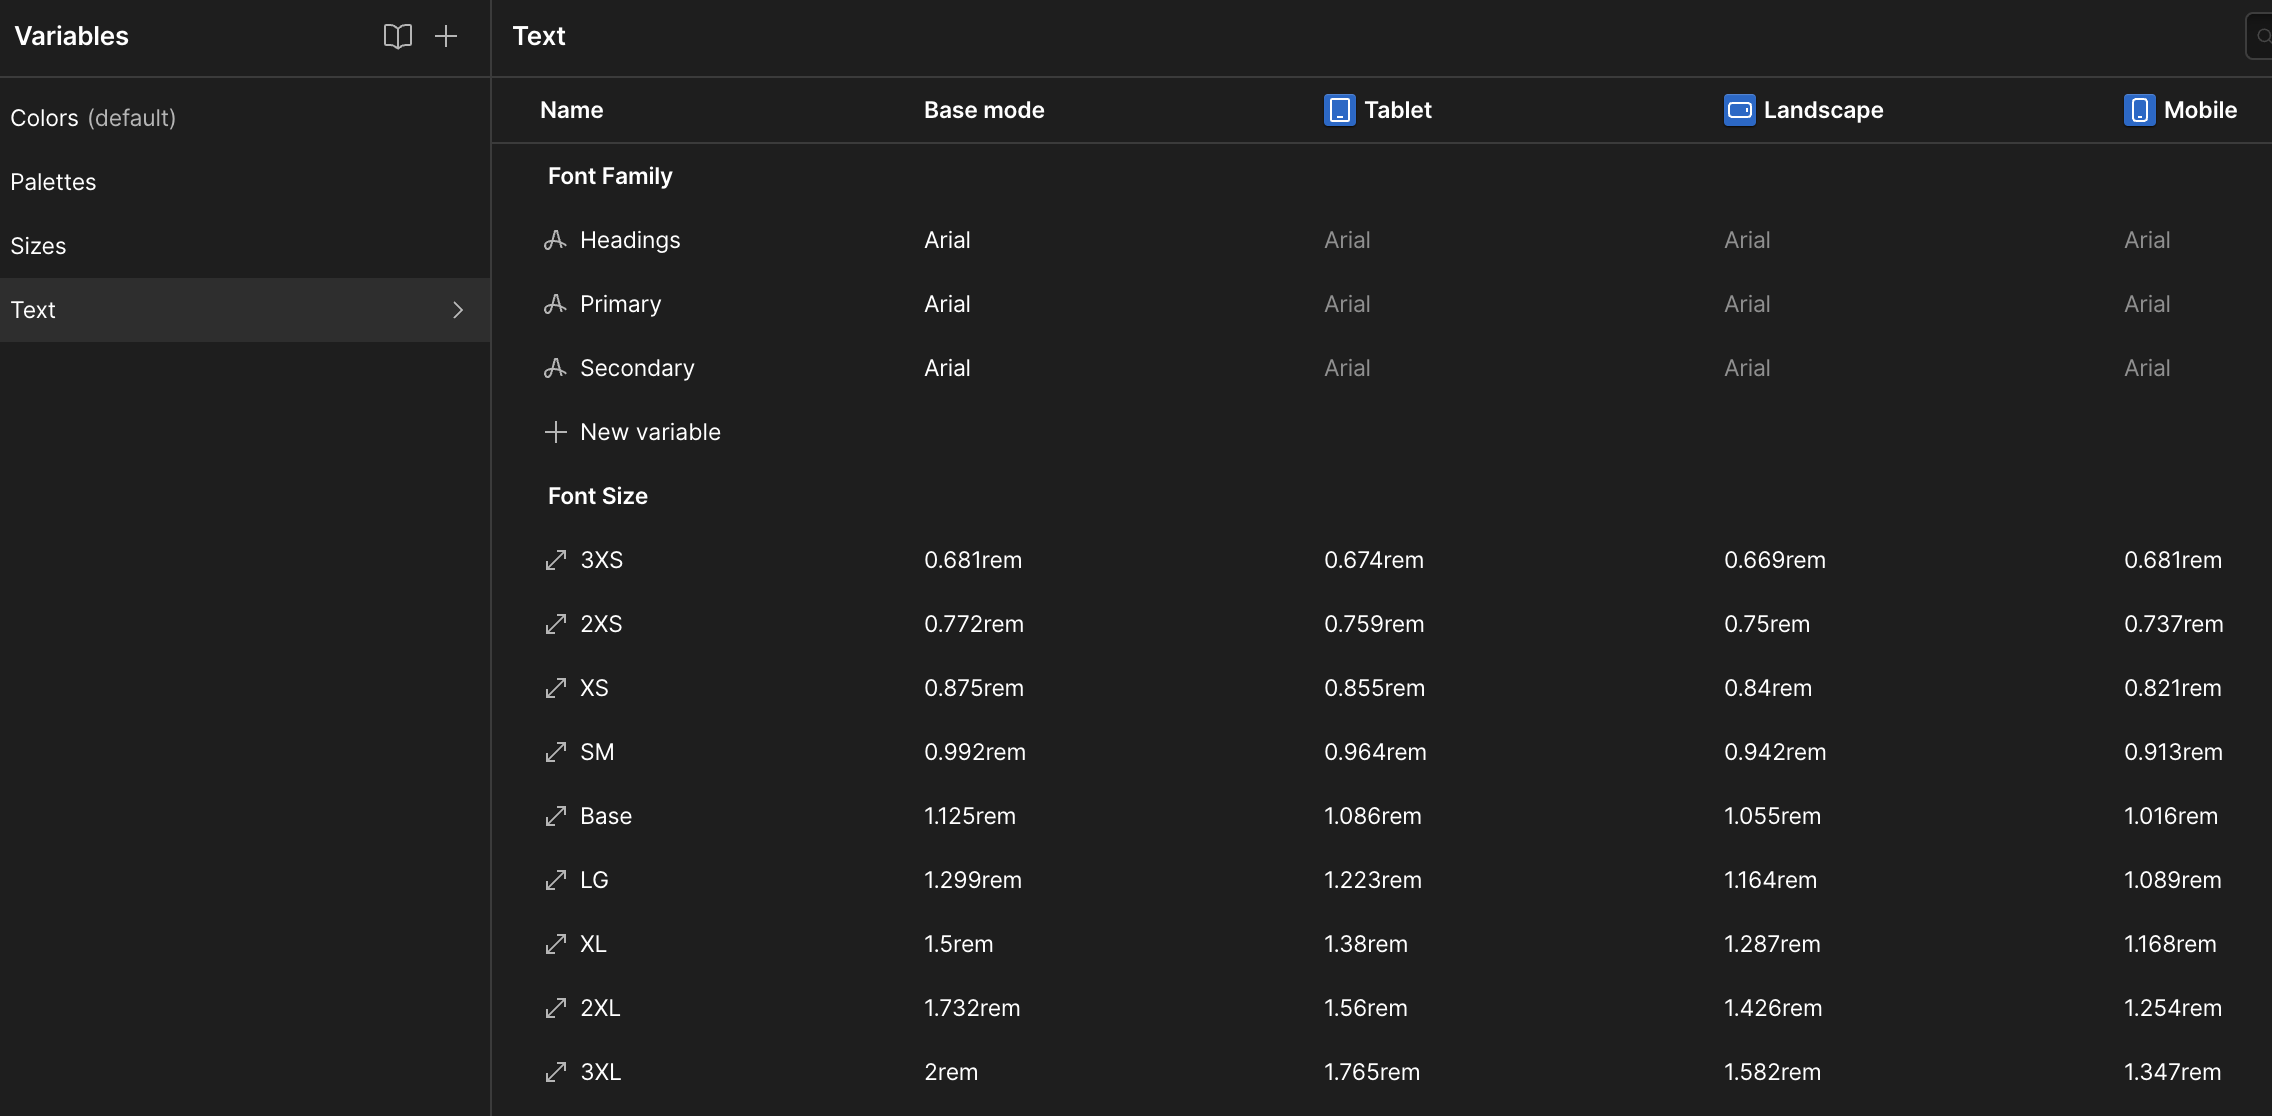Image resolution: width=2272 pixels, height=1116 pixels.
Task: Click the plus icon to add collection
Action: coord(446,37)
